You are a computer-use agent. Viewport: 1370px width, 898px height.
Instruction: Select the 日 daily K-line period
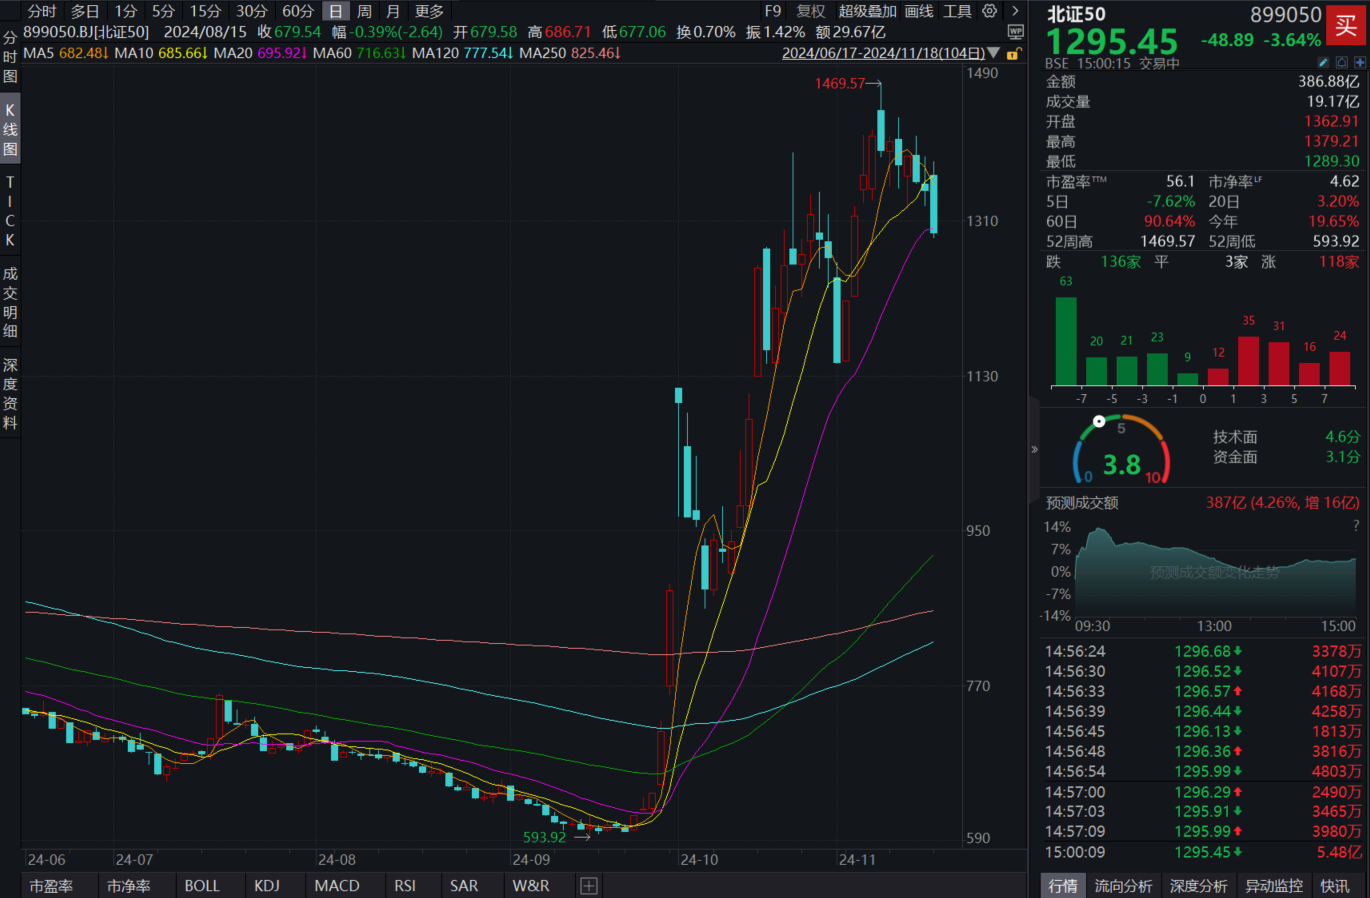[336, 11]
